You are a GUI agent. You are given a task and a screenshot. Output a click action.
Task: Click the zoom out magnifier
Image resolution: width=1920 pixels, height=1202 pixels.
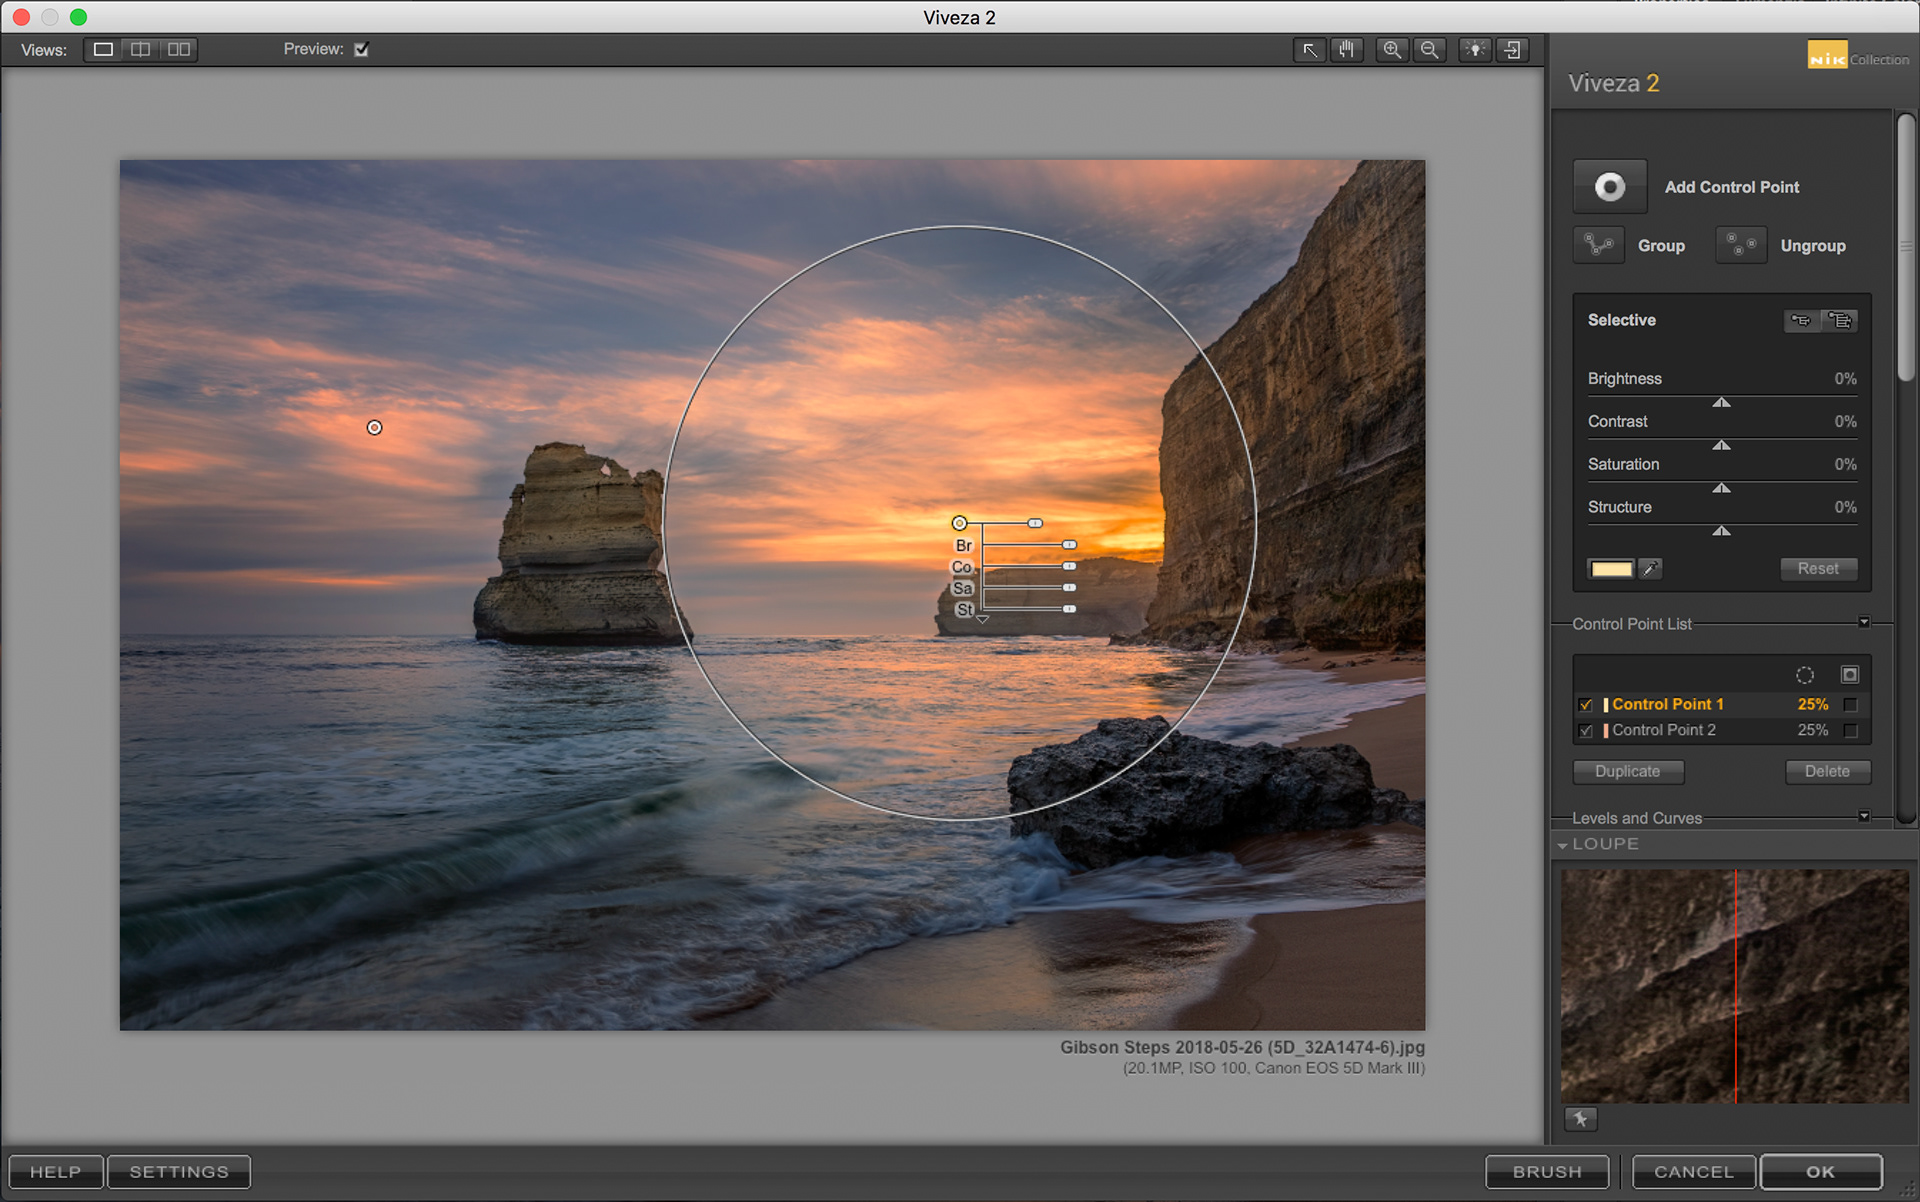(x=1430, y=50)
